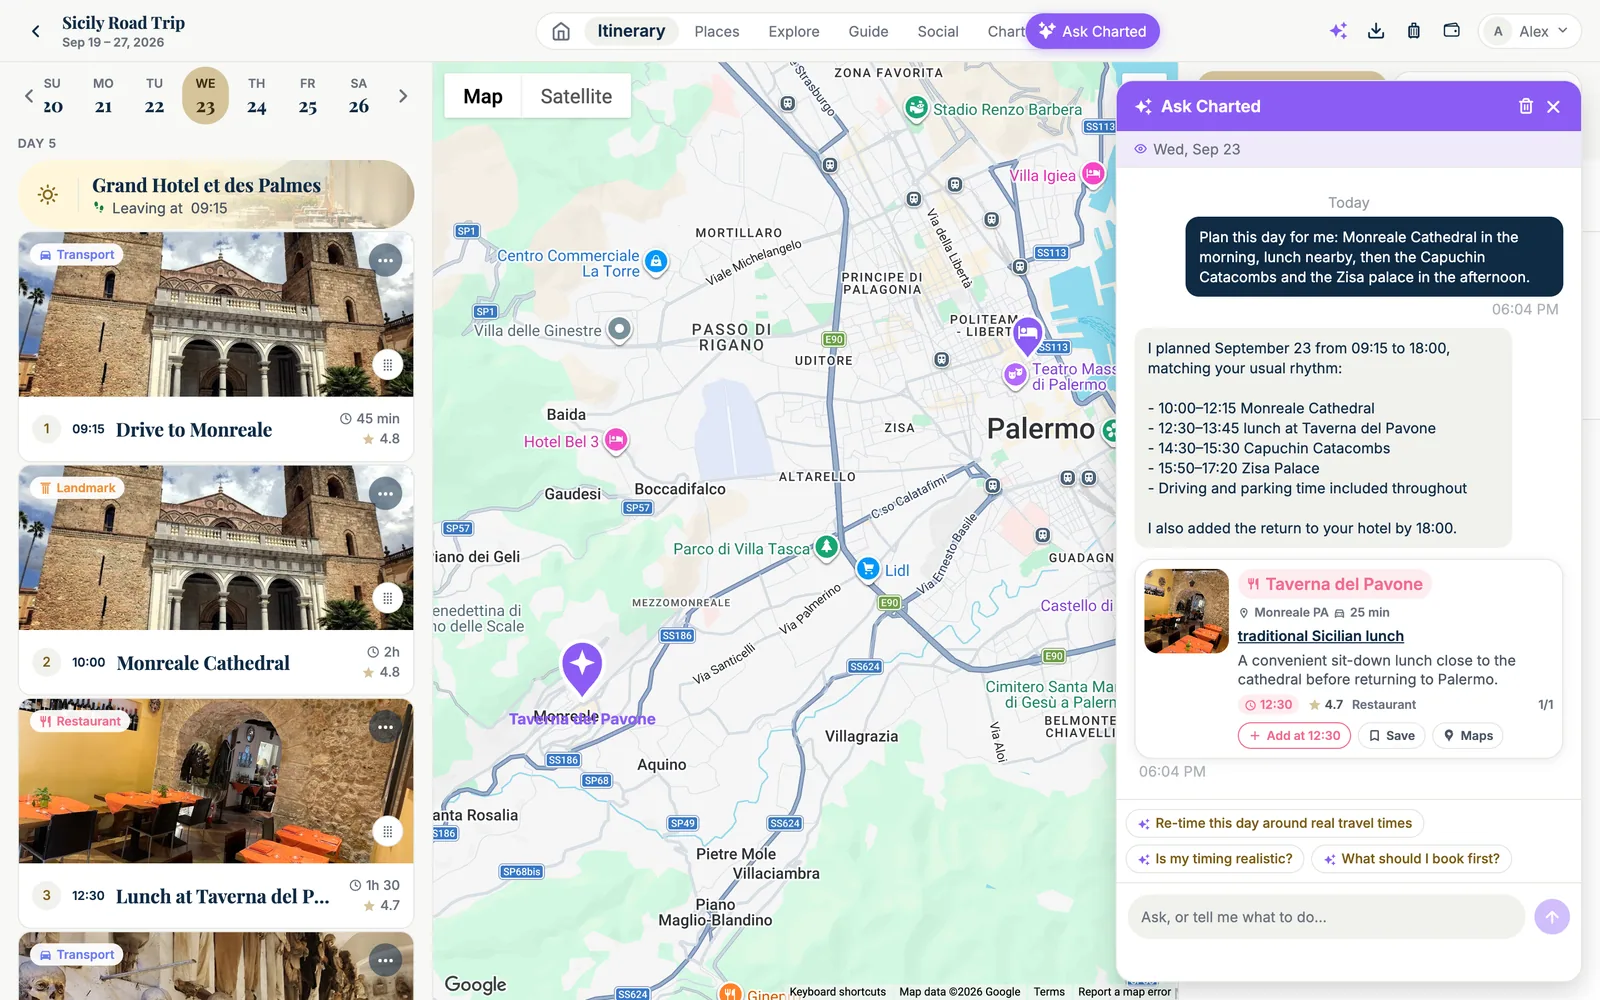The height and width of the screenshot is (1000, 1600).
Task: Open the home icon in the top nav
Action: pyautogui.click(x=561, y=31)
